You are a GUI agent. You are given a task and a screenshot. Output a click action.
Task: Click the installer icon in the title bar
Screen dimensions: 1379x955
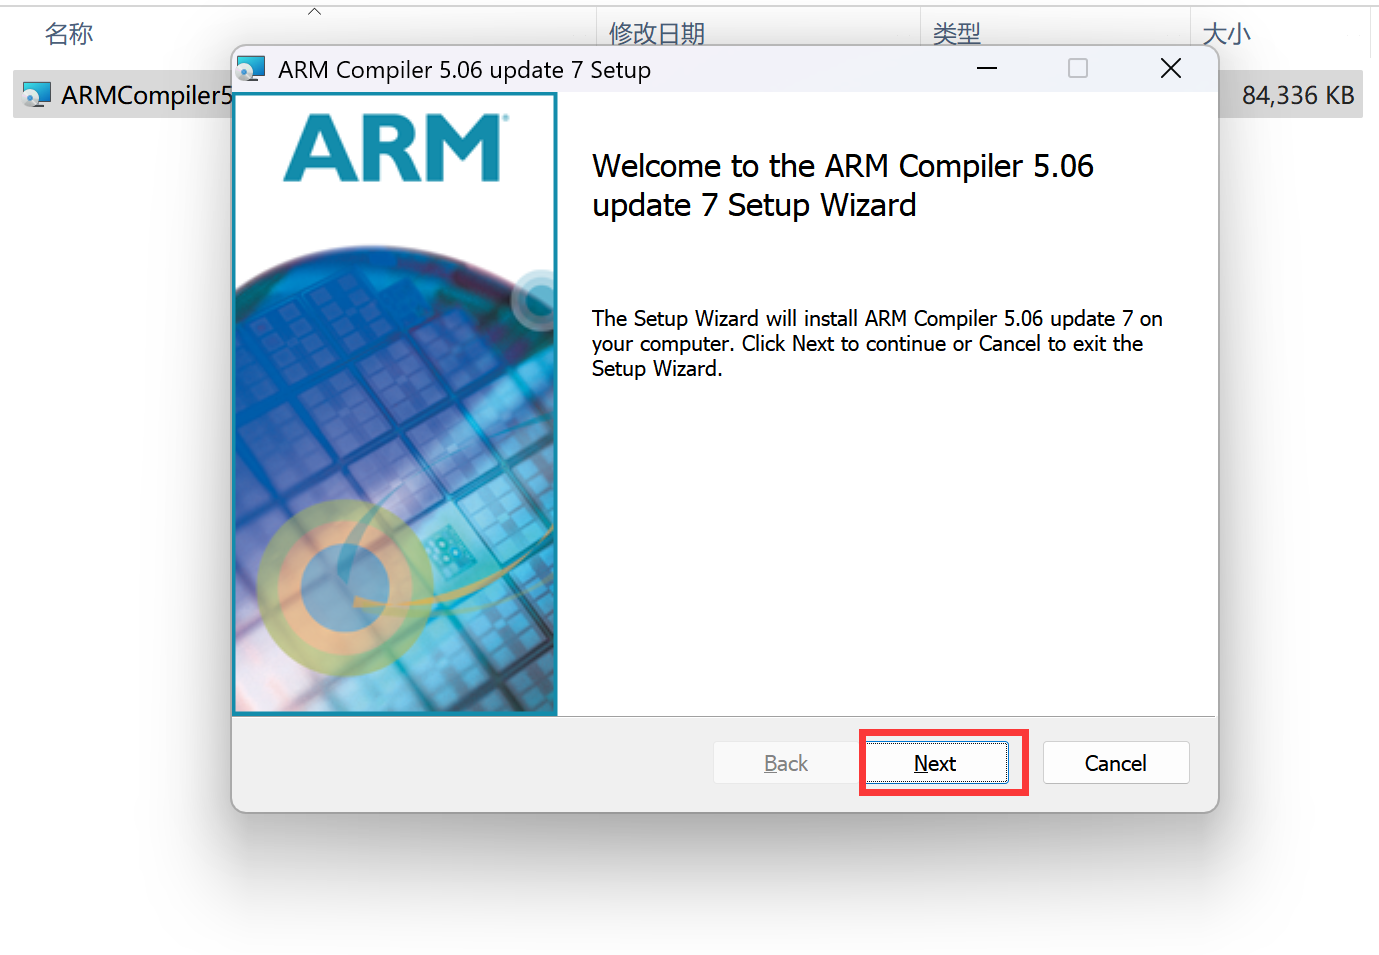click(x=250, y=69)
